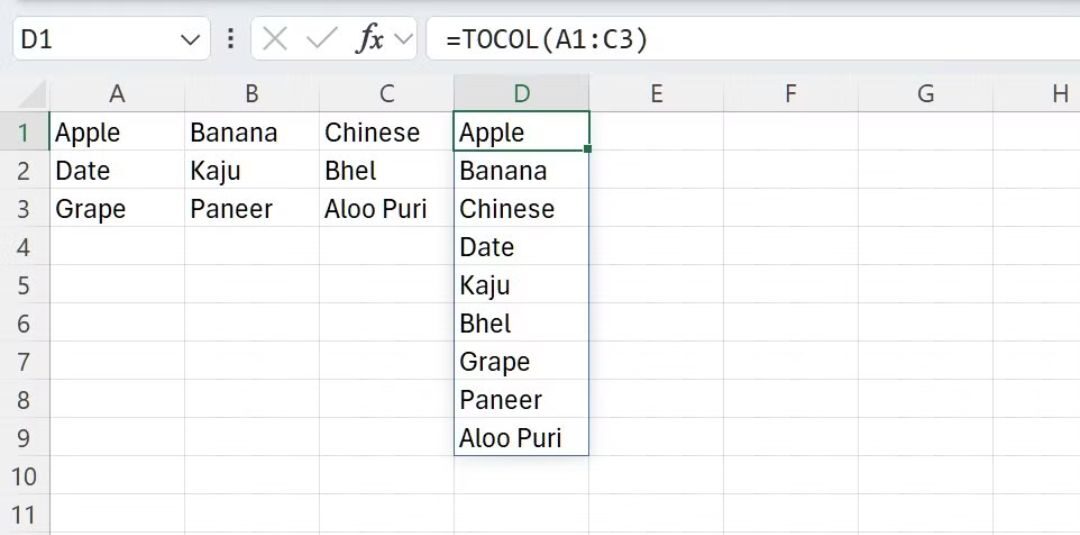Select cell containing Kaju in column B
This screenshot has height=535, width=1080.
tap(251, 171)
